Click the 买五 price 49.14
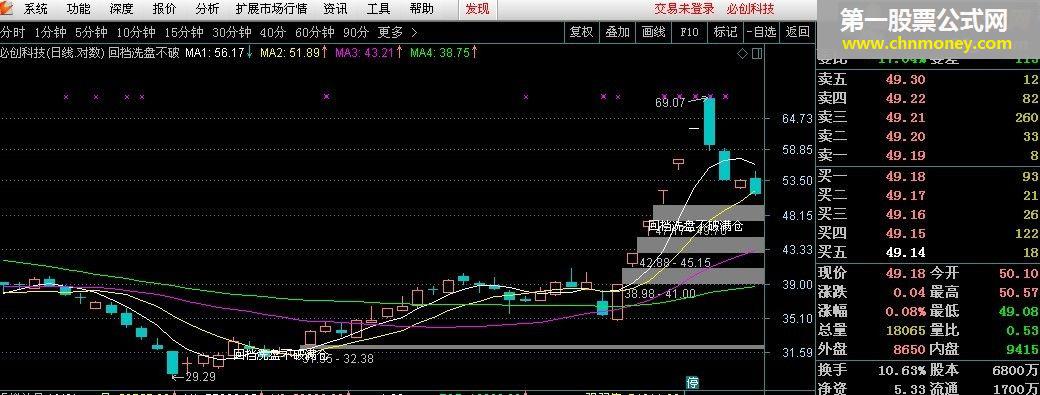 point(905,253)
